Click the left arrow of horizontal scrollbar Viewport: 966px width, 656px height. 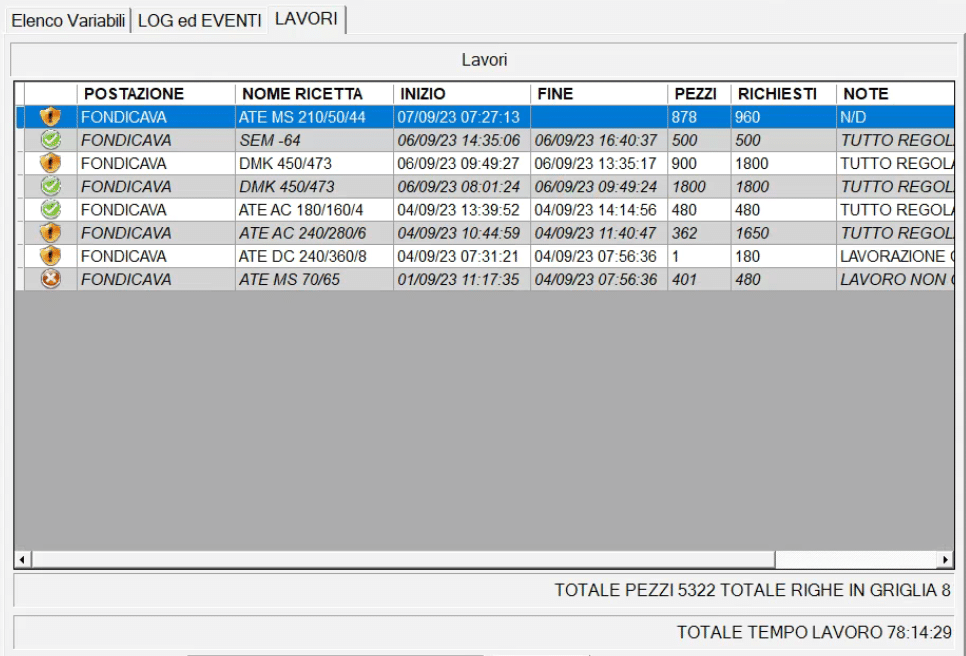point(23,559)
